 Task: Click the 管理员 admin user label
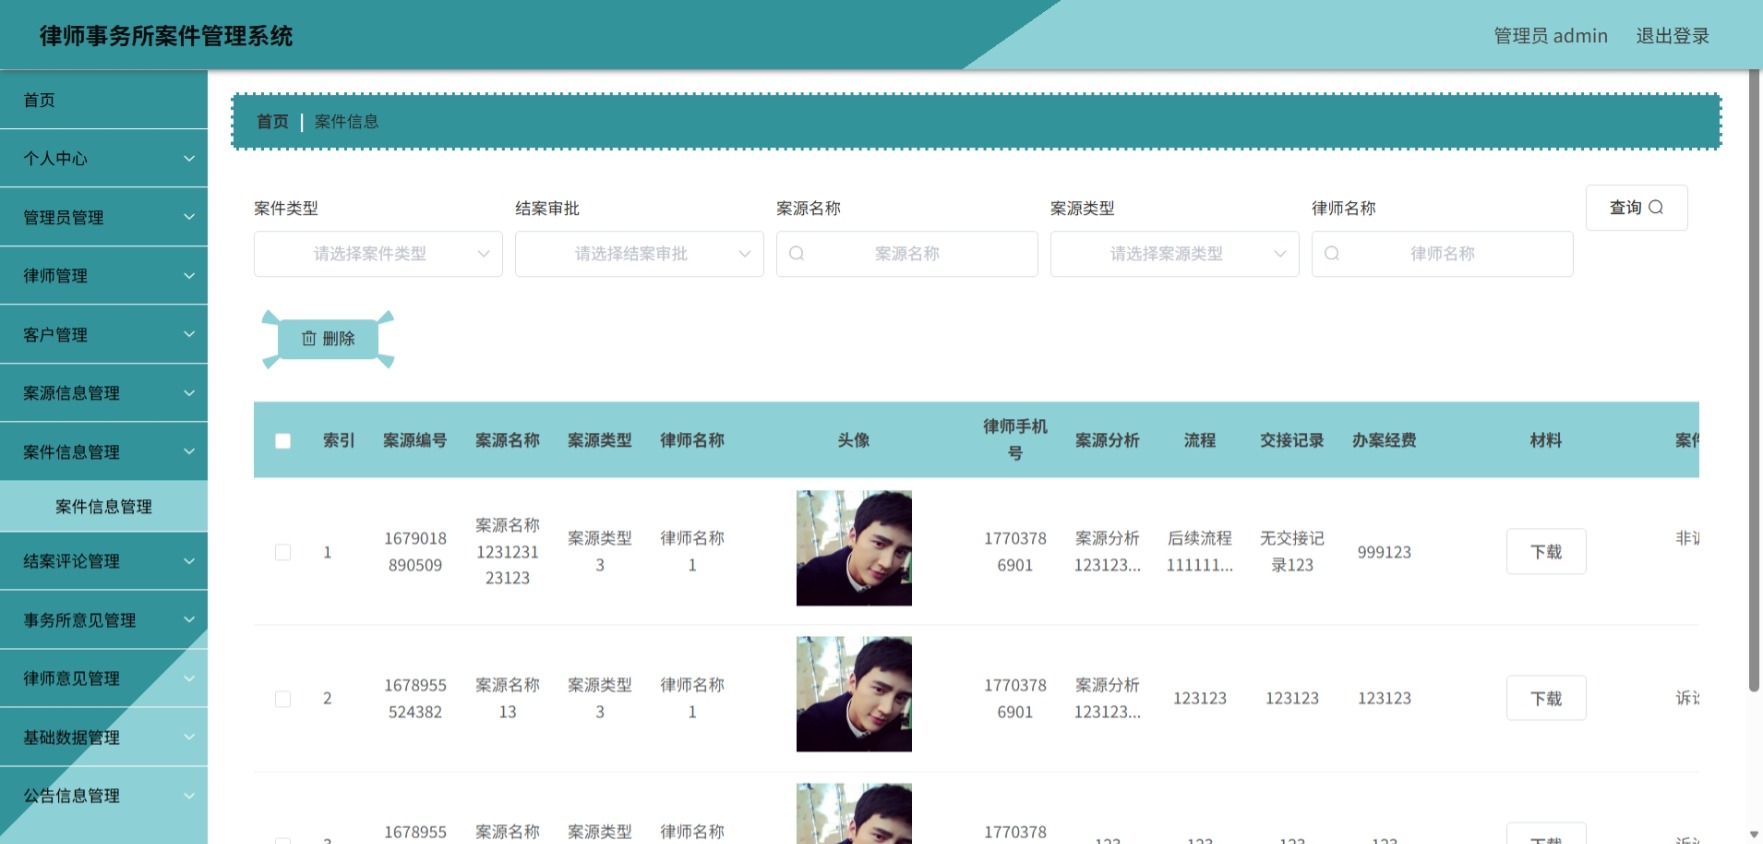[1550, 36]
